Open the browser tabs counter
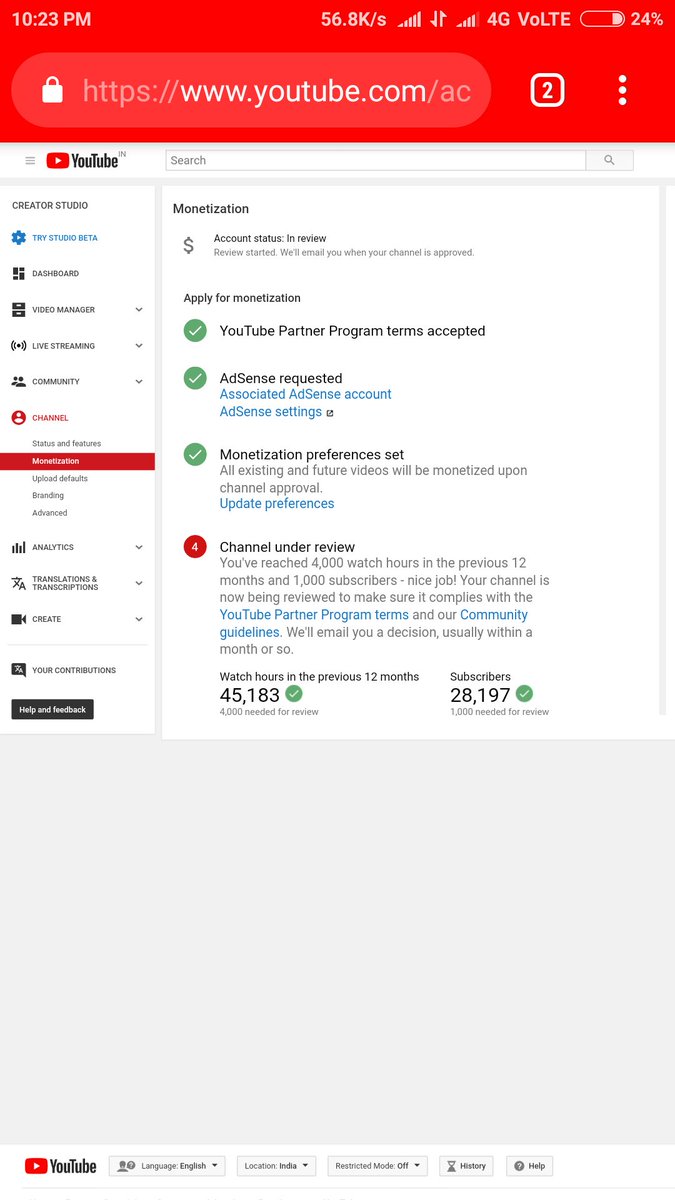 547,91
